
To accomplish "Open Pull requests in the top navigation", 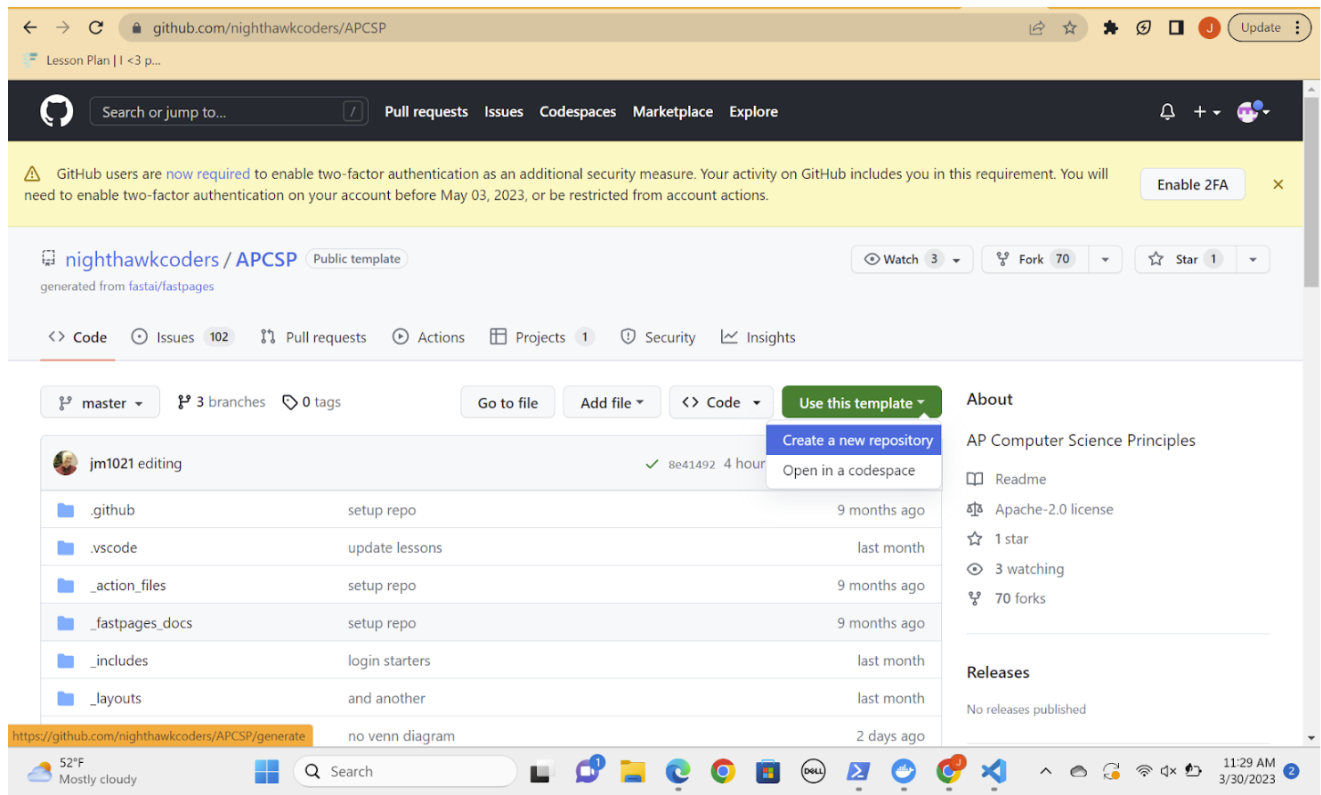I will pyautogui.click(x=426, y=112).
